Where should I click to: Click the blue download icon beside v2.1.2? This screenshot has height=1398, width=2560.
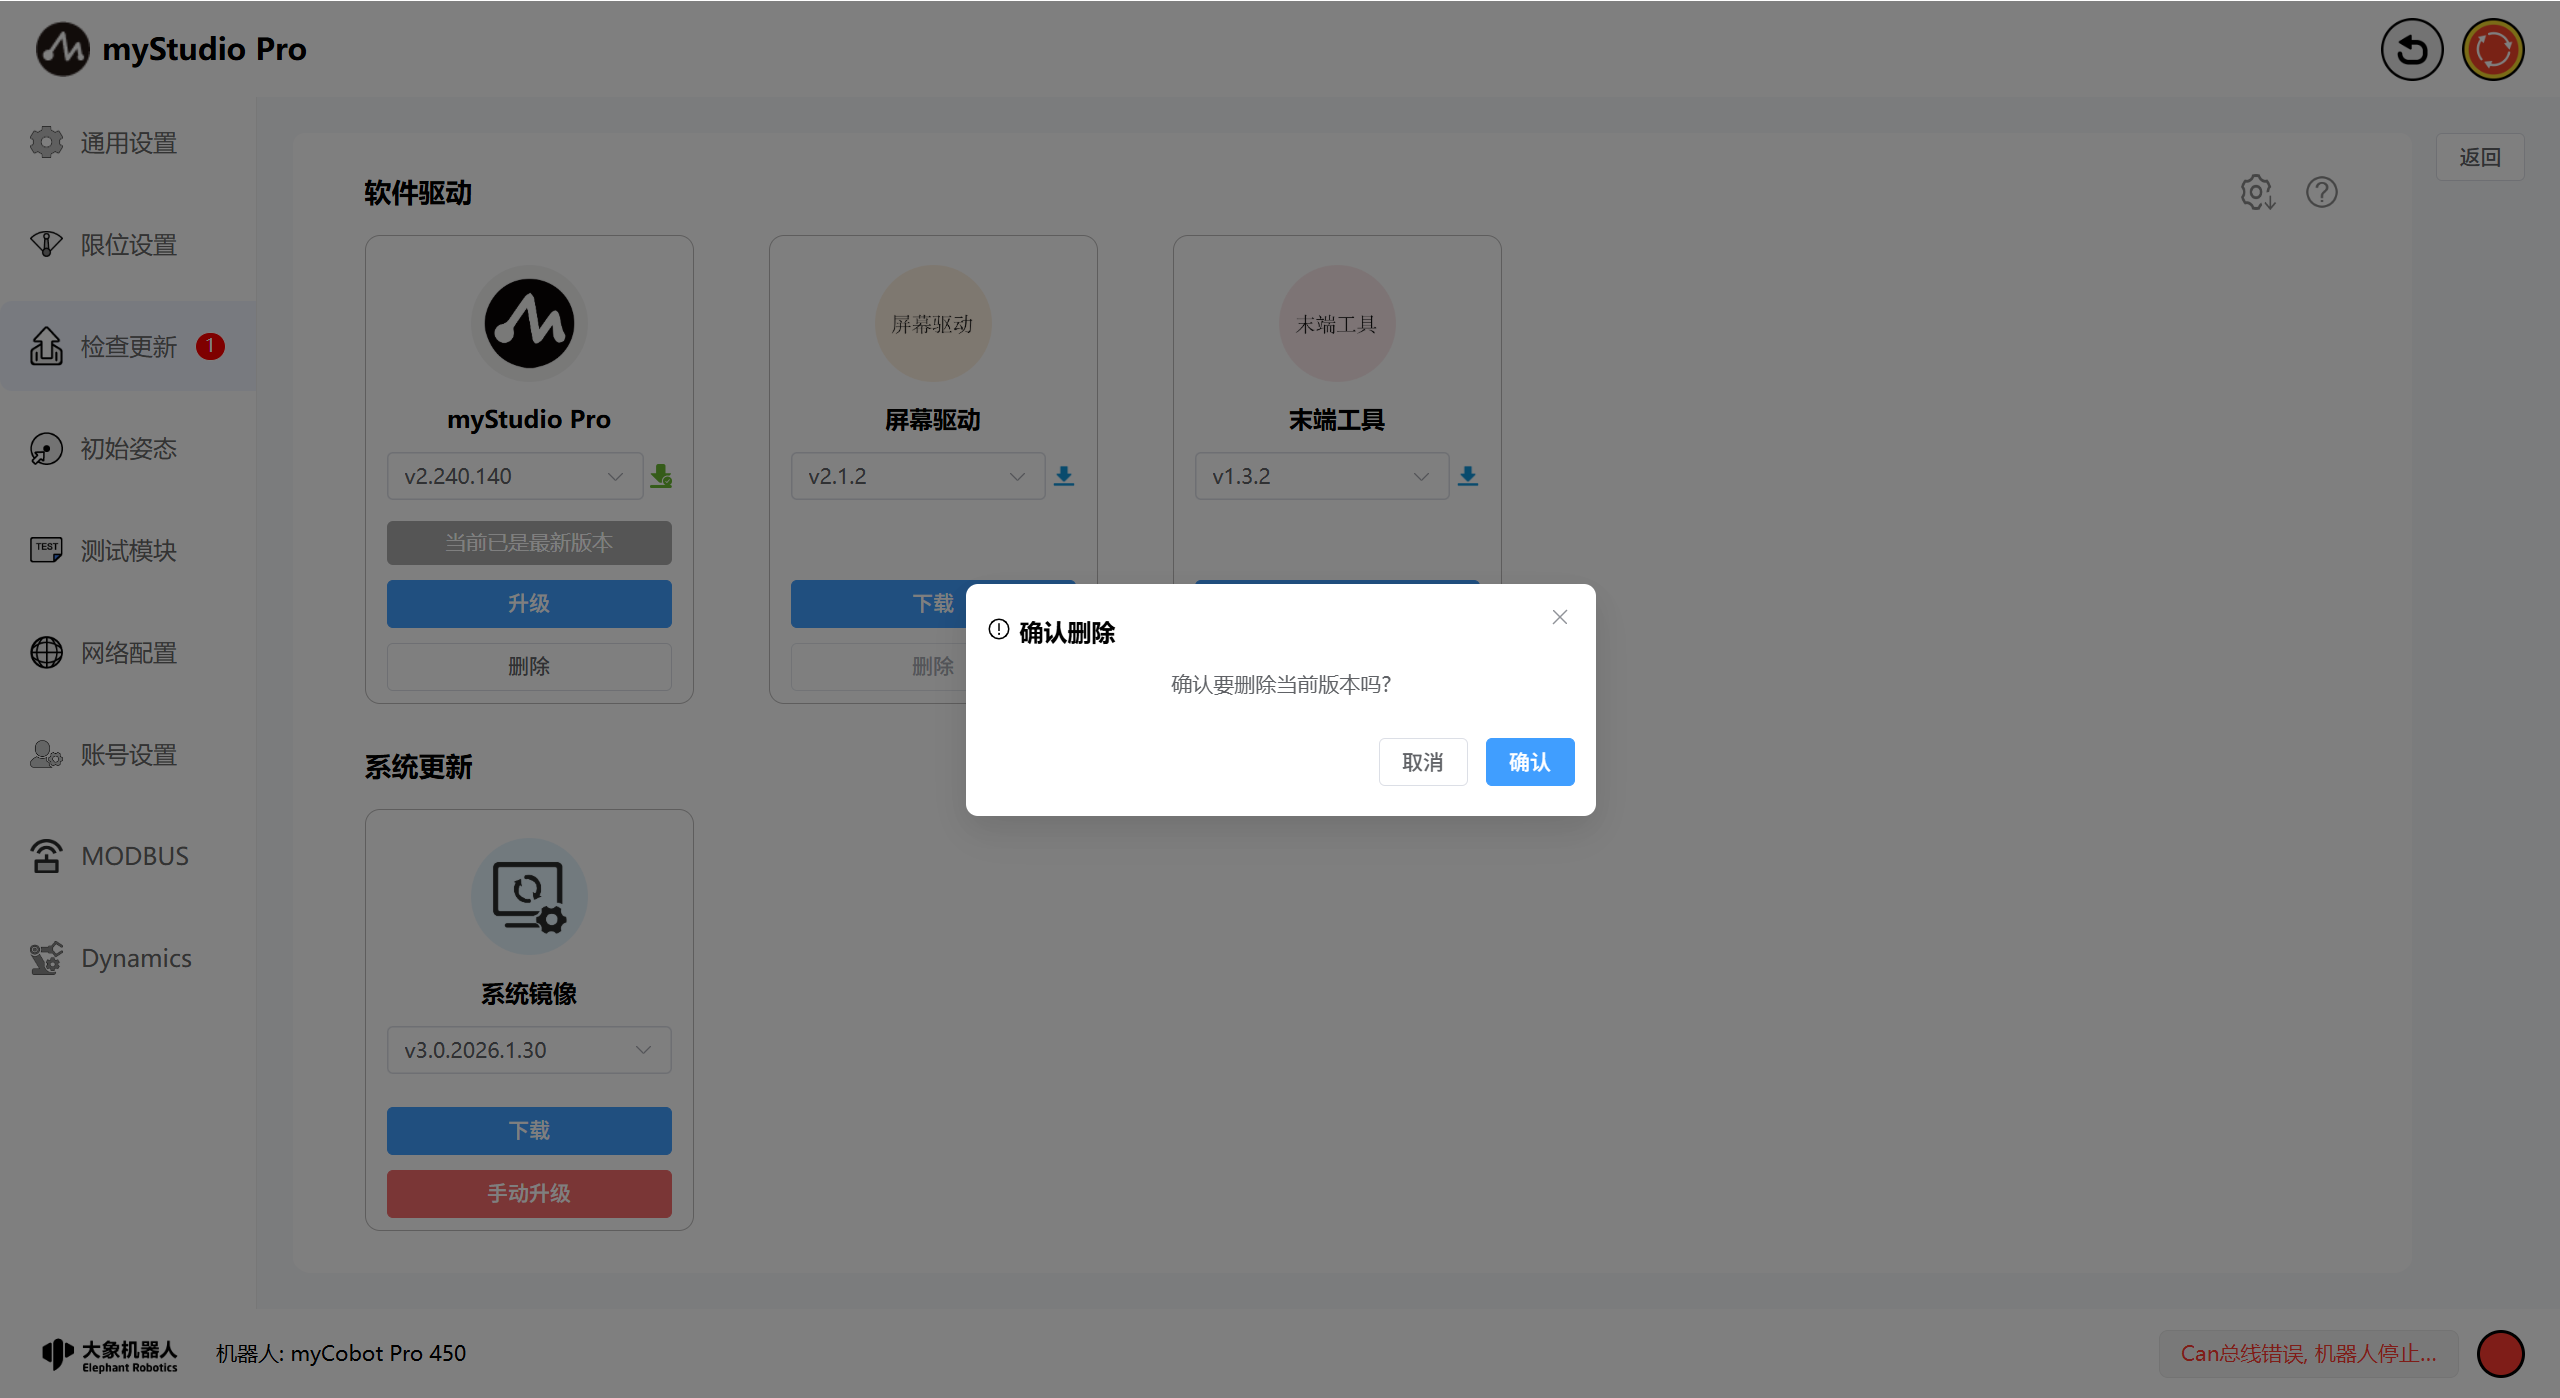pos(1064,476)
